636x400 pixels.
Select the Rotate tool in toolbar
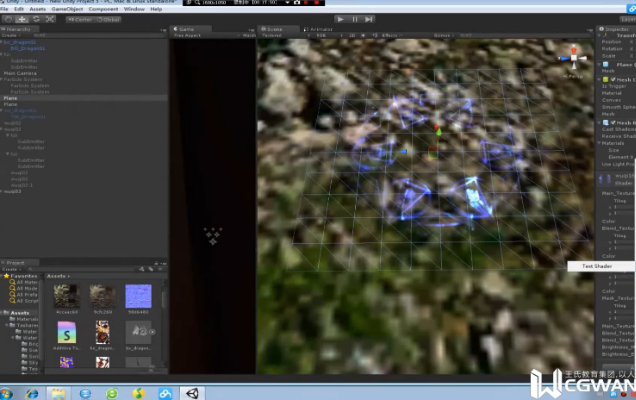pyautogui.click(x=35, y=19)
